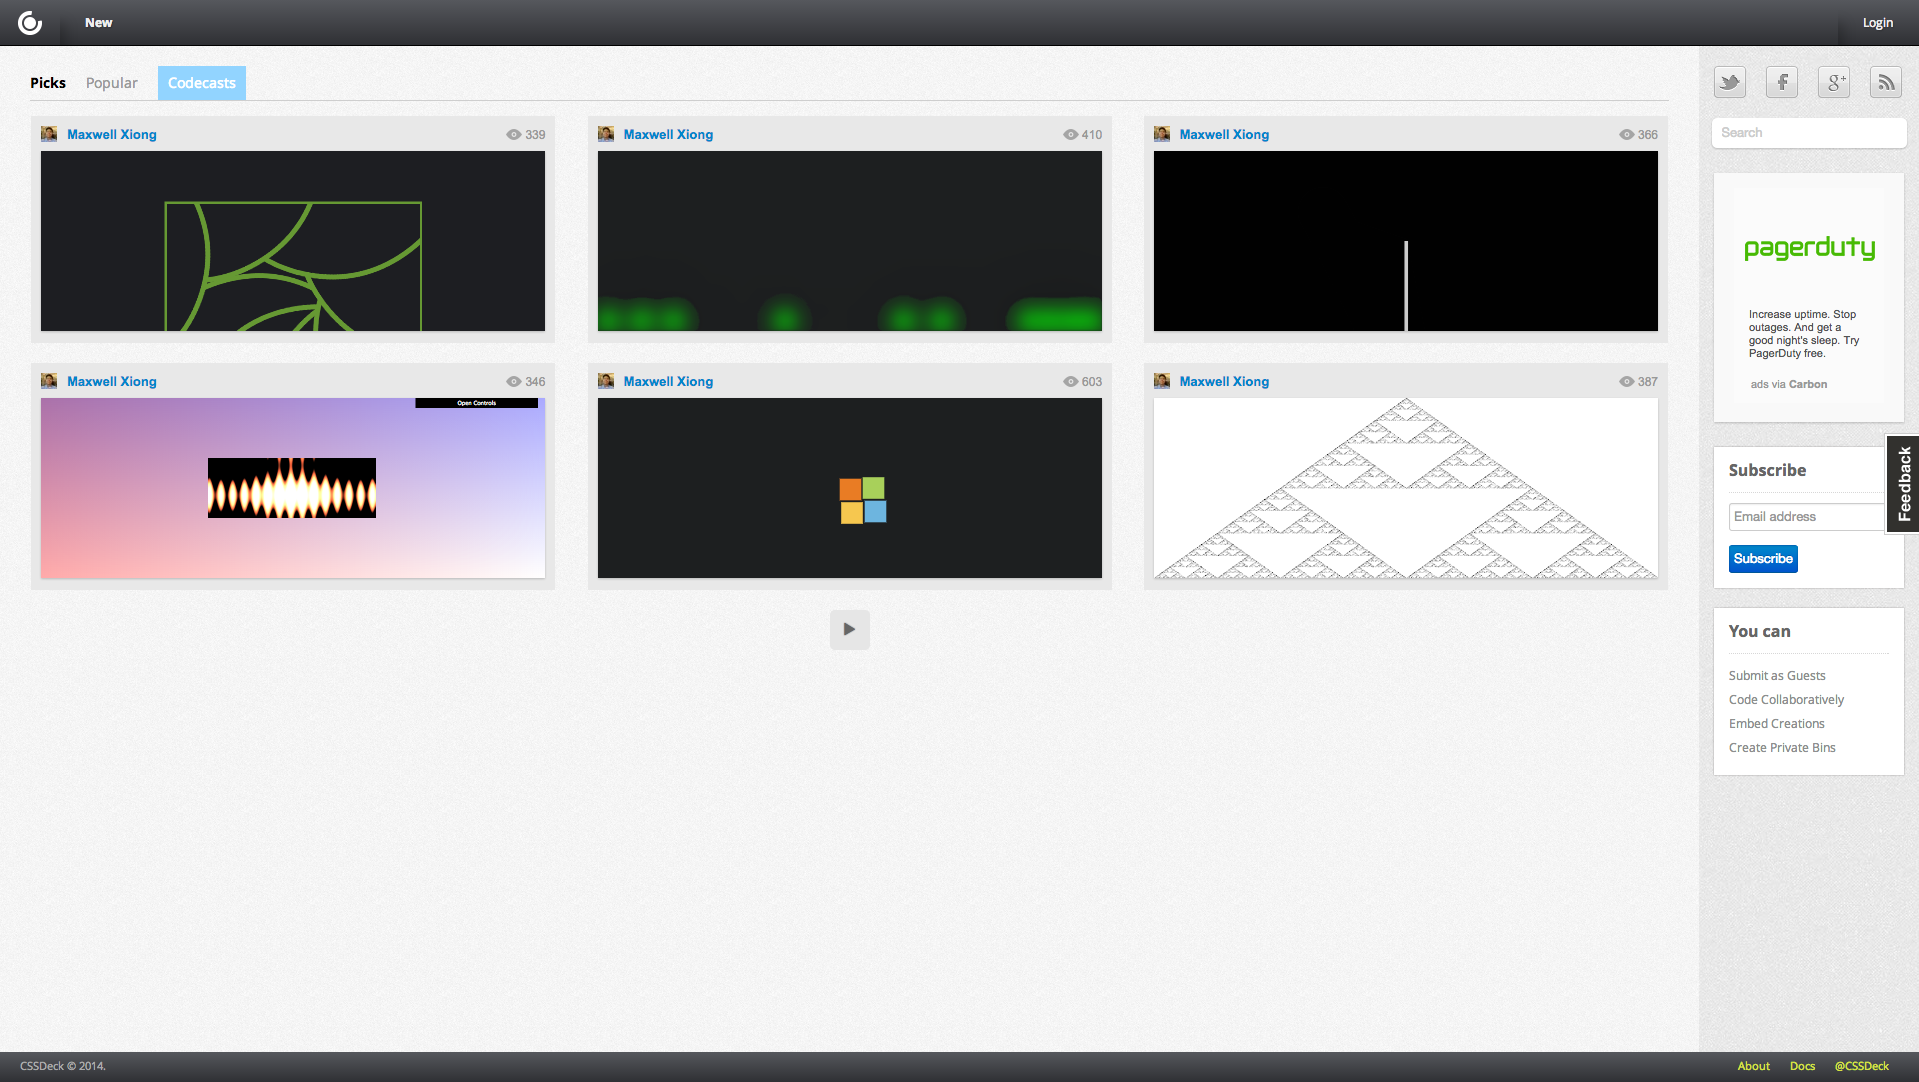Viewport: 1919px width, 1082px height.
Task: Click Create Private Bins
Action: point(1782,748)
